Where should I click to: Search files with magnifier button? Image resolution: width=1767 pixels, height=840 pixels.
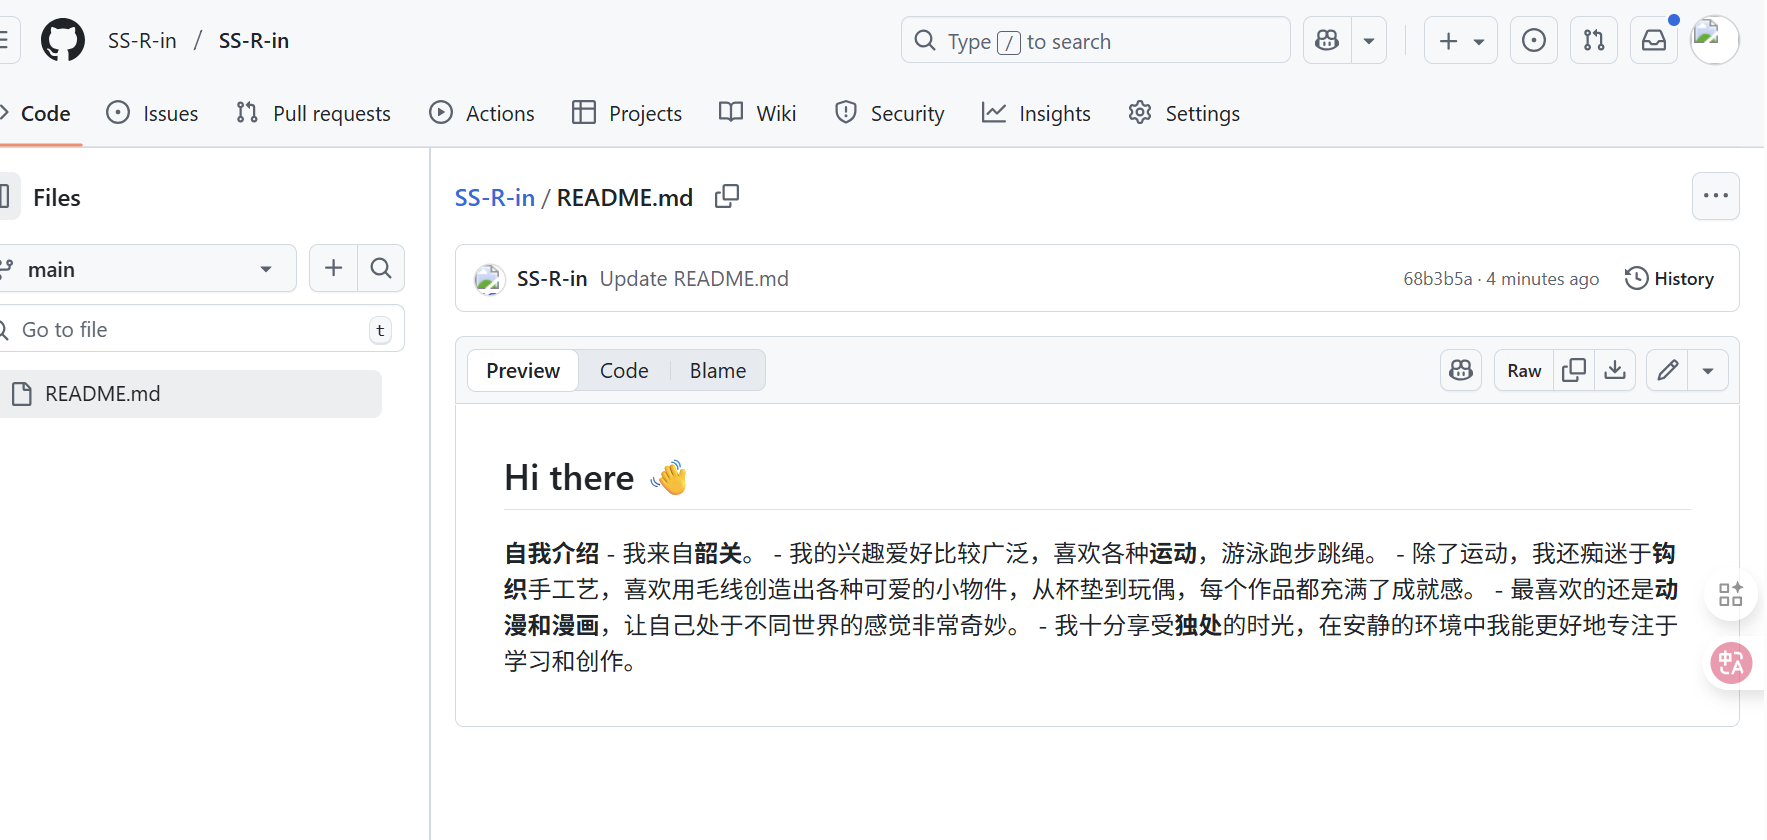(x=381, y=268)
